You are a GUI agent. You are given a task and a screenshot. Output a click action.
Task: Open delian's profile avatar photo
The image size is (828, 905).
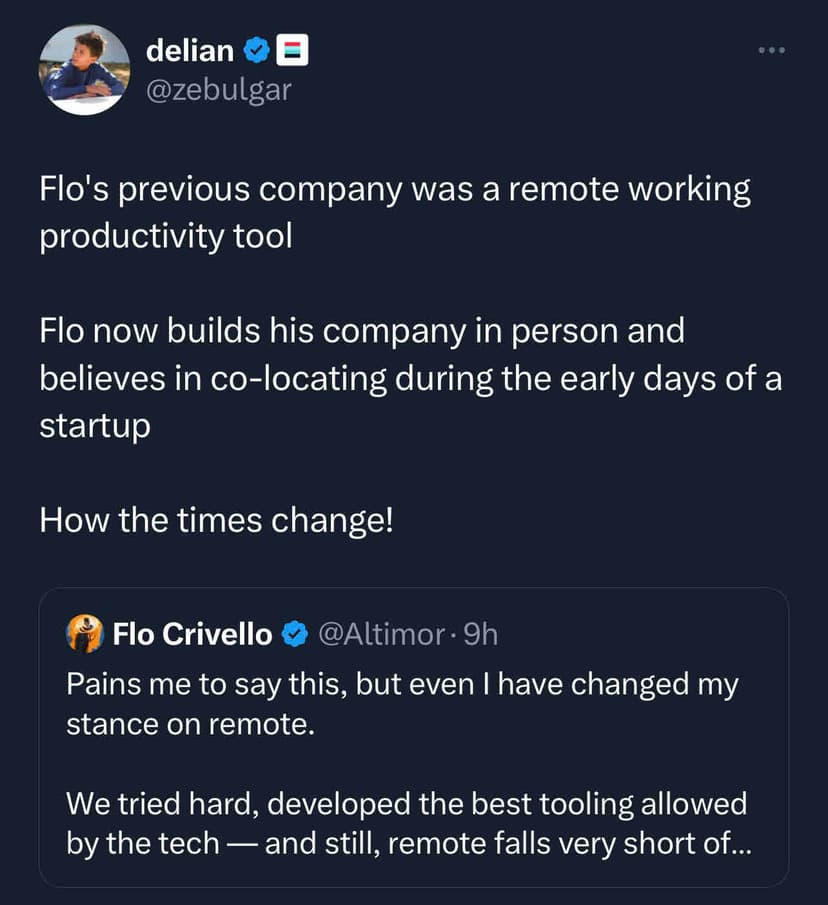point(84,69)
